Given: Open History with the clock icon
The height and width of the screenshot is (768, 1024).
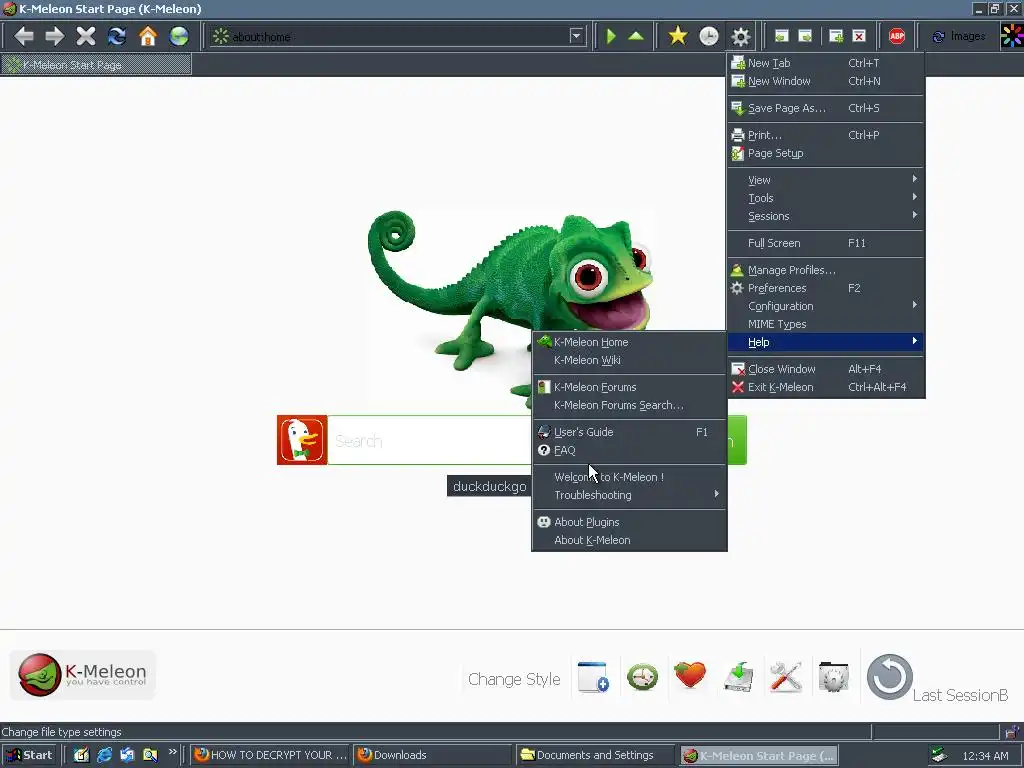Looking at the screenshot, I should (x=709, y=36).
